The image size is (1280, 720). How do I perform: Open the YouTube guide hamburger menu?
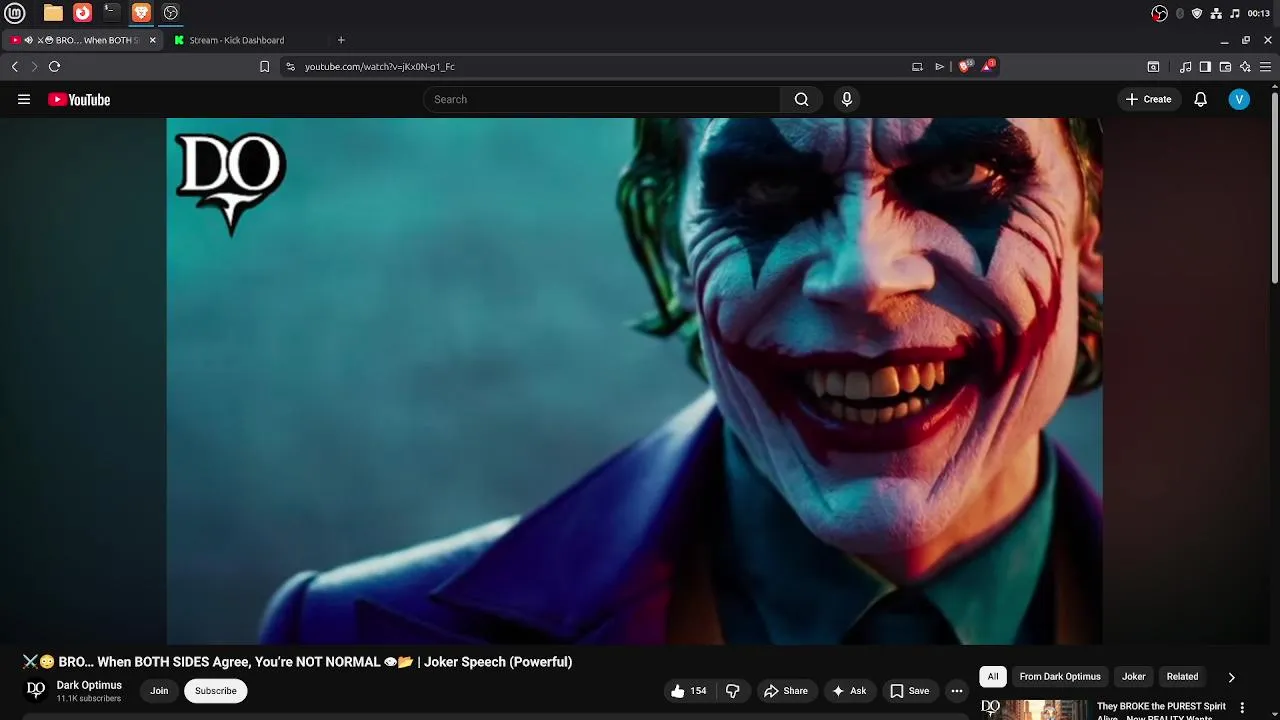[x=24, y=99]
